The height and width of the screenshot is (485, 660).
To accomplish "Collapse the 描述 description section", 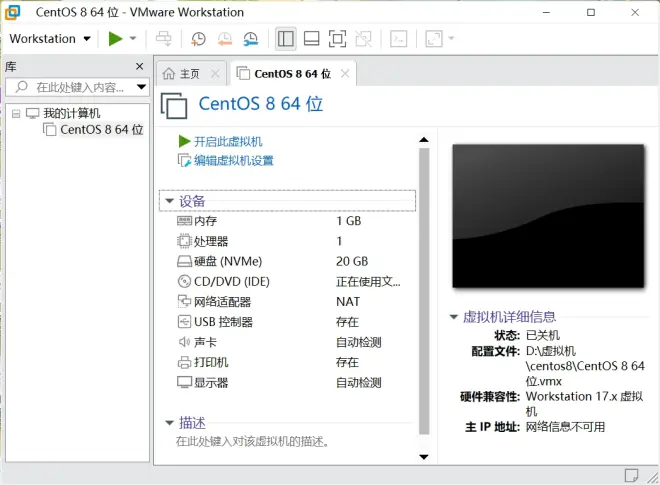I will click(169, 423).
